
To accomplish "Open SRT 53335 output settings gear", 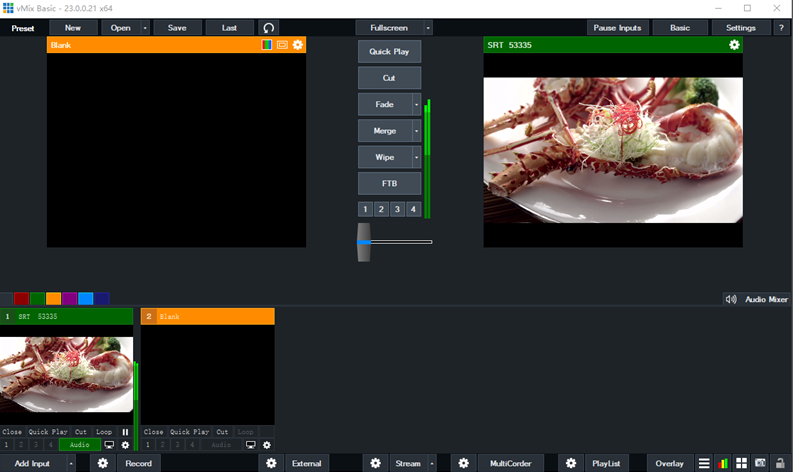I will (x=734, y=45).
